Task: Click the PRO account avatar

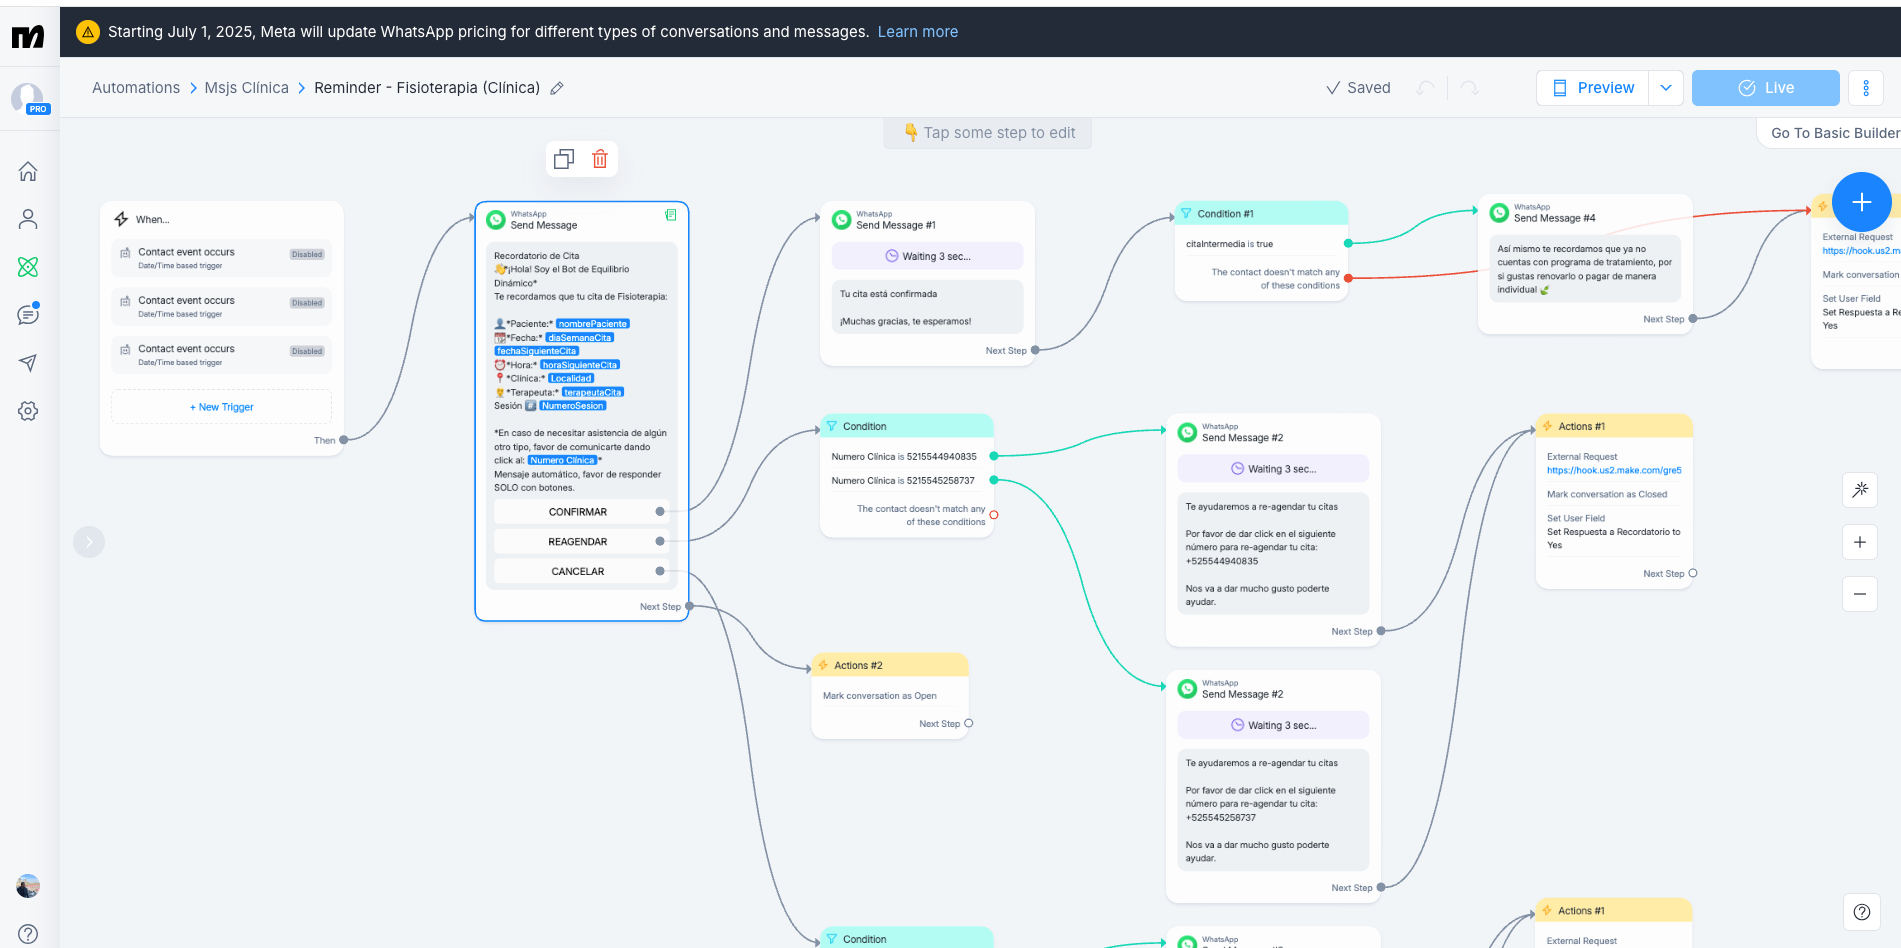Action: click(x=28, y=98)
